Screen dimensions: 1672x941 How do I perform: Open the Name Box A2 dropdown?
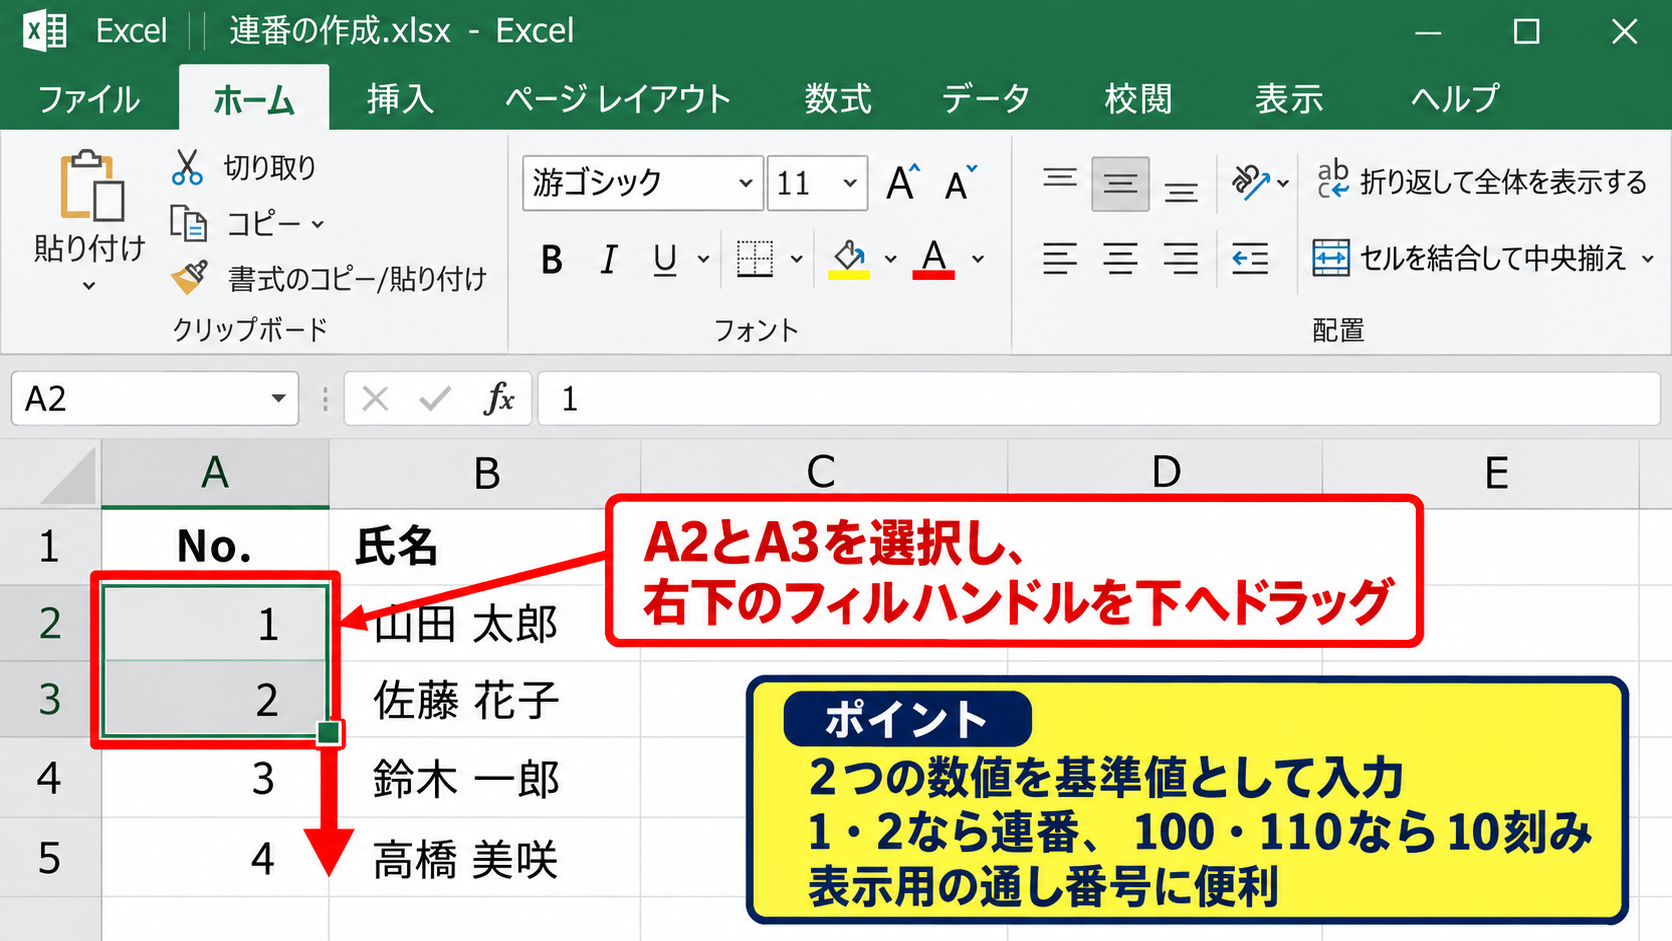(x=278, y=398)
